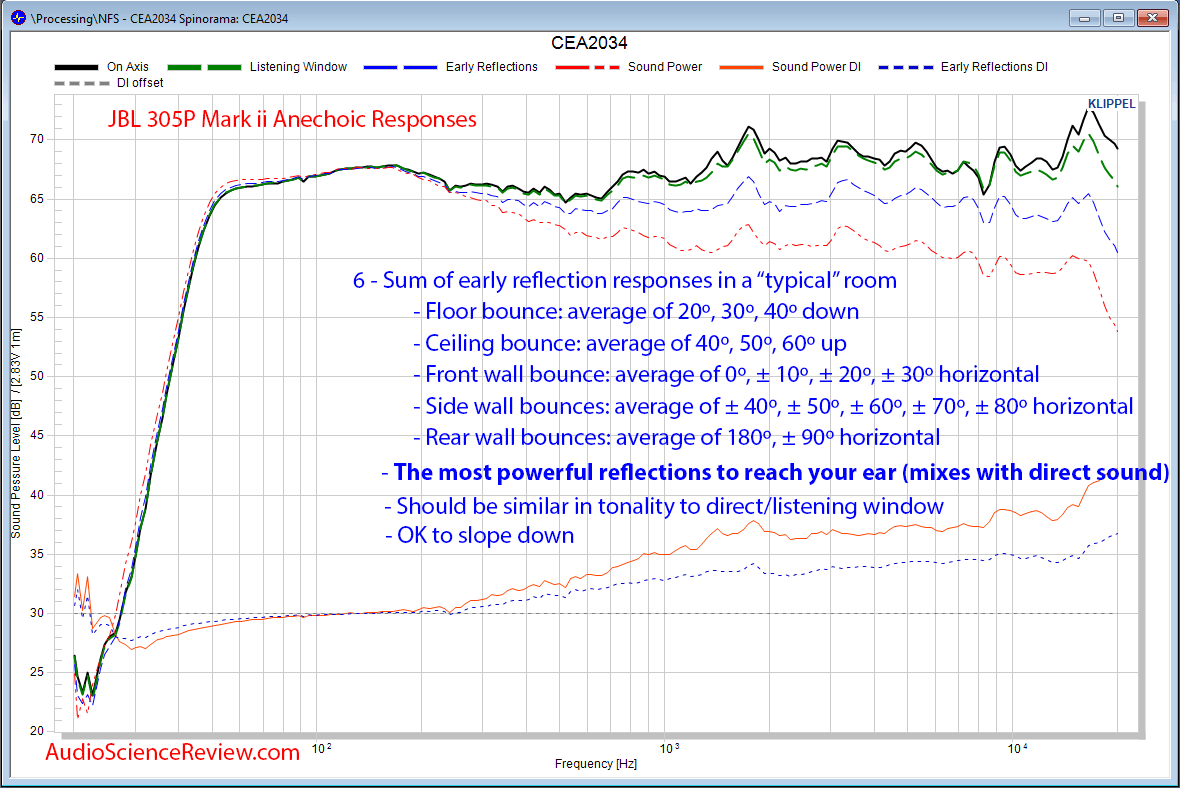The image size is (1180, 788).
Task: Click the 35 dB y-axis tick label
Action: [37, 554]
